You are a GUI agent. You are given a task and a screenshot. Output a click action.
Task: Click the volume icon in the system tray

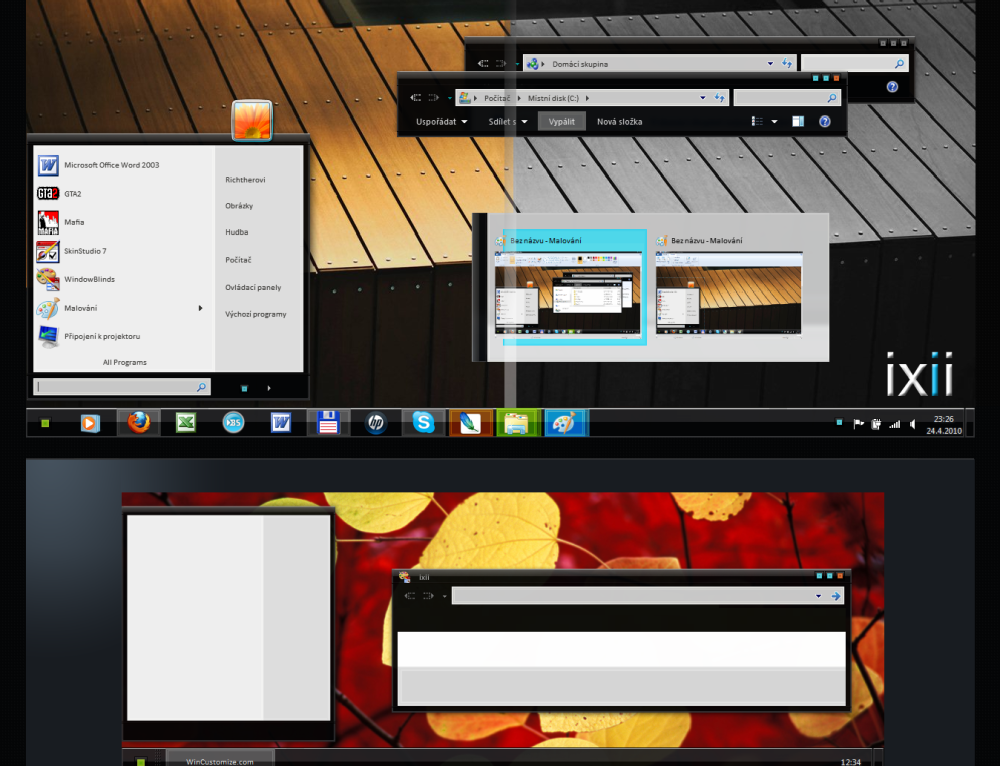pyautogui.click(x=912, y=423)
